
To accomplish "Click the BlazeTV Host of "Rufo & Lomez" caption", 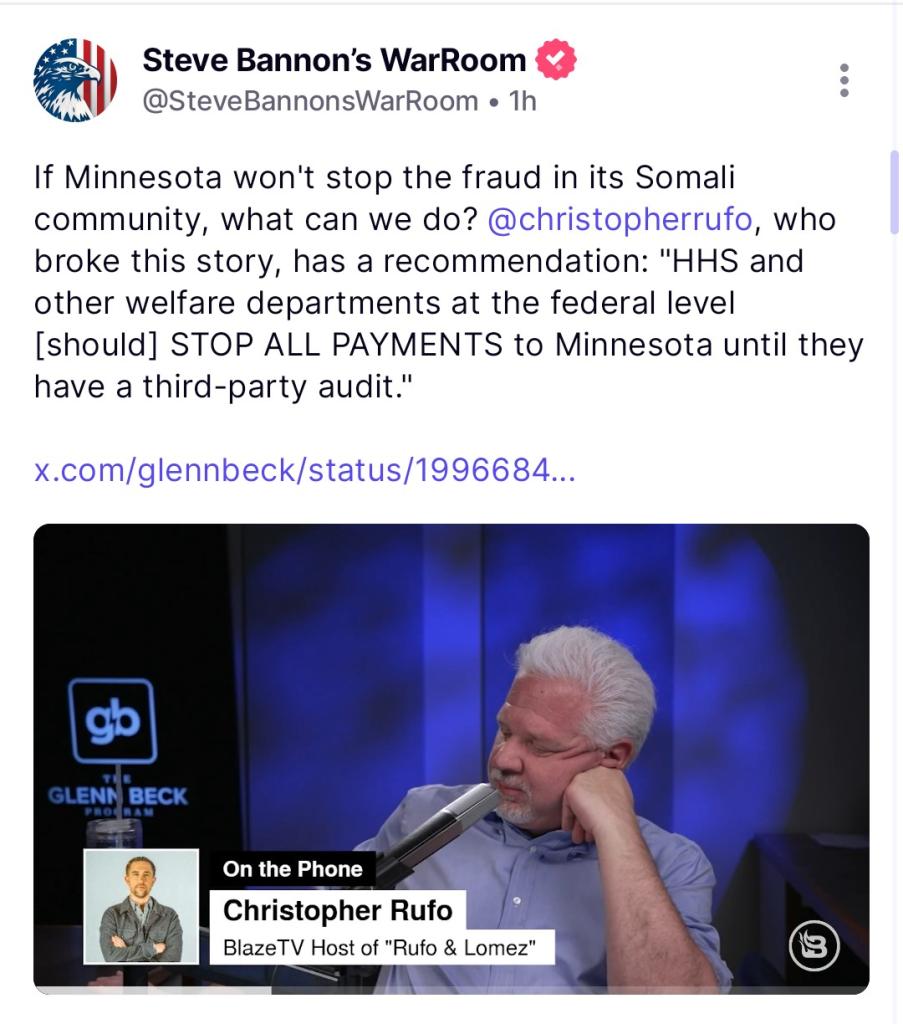I will [382, 947].
